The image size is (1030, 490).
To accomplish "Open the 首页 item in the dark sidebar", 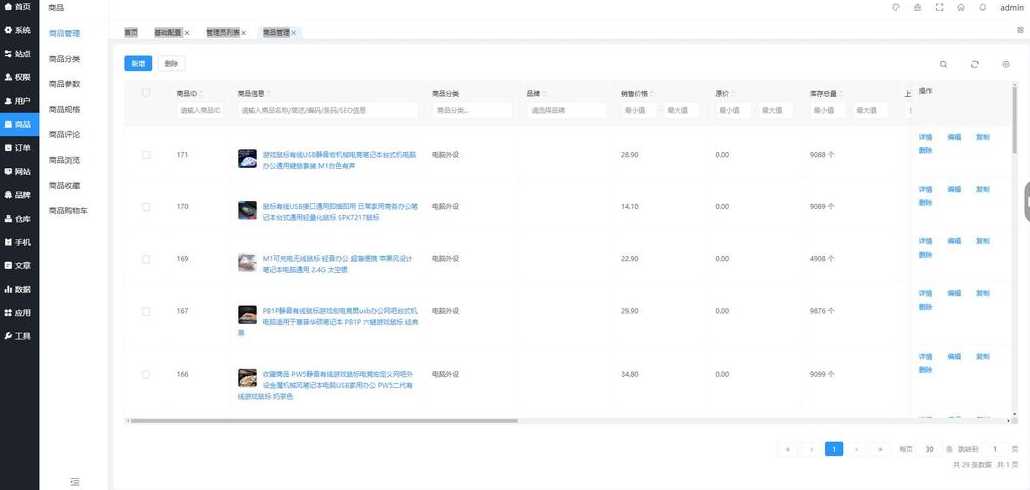I will [18, 7].
